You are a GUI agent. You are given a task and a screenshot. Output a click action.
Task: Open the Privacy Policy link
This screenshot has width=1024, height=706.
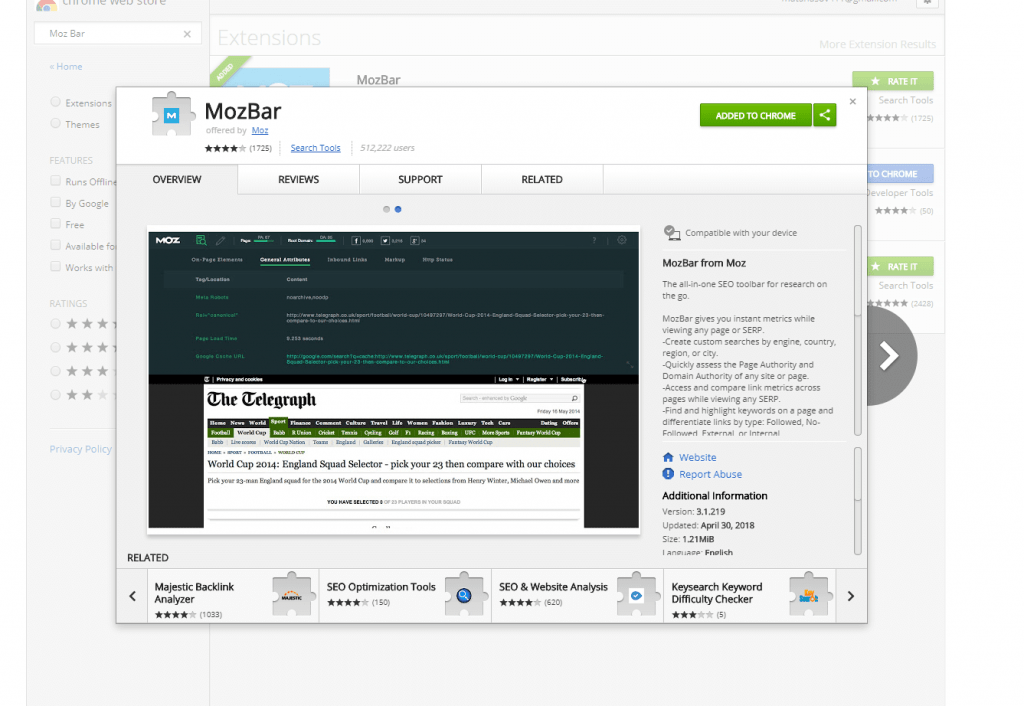[x=80, y=448]
